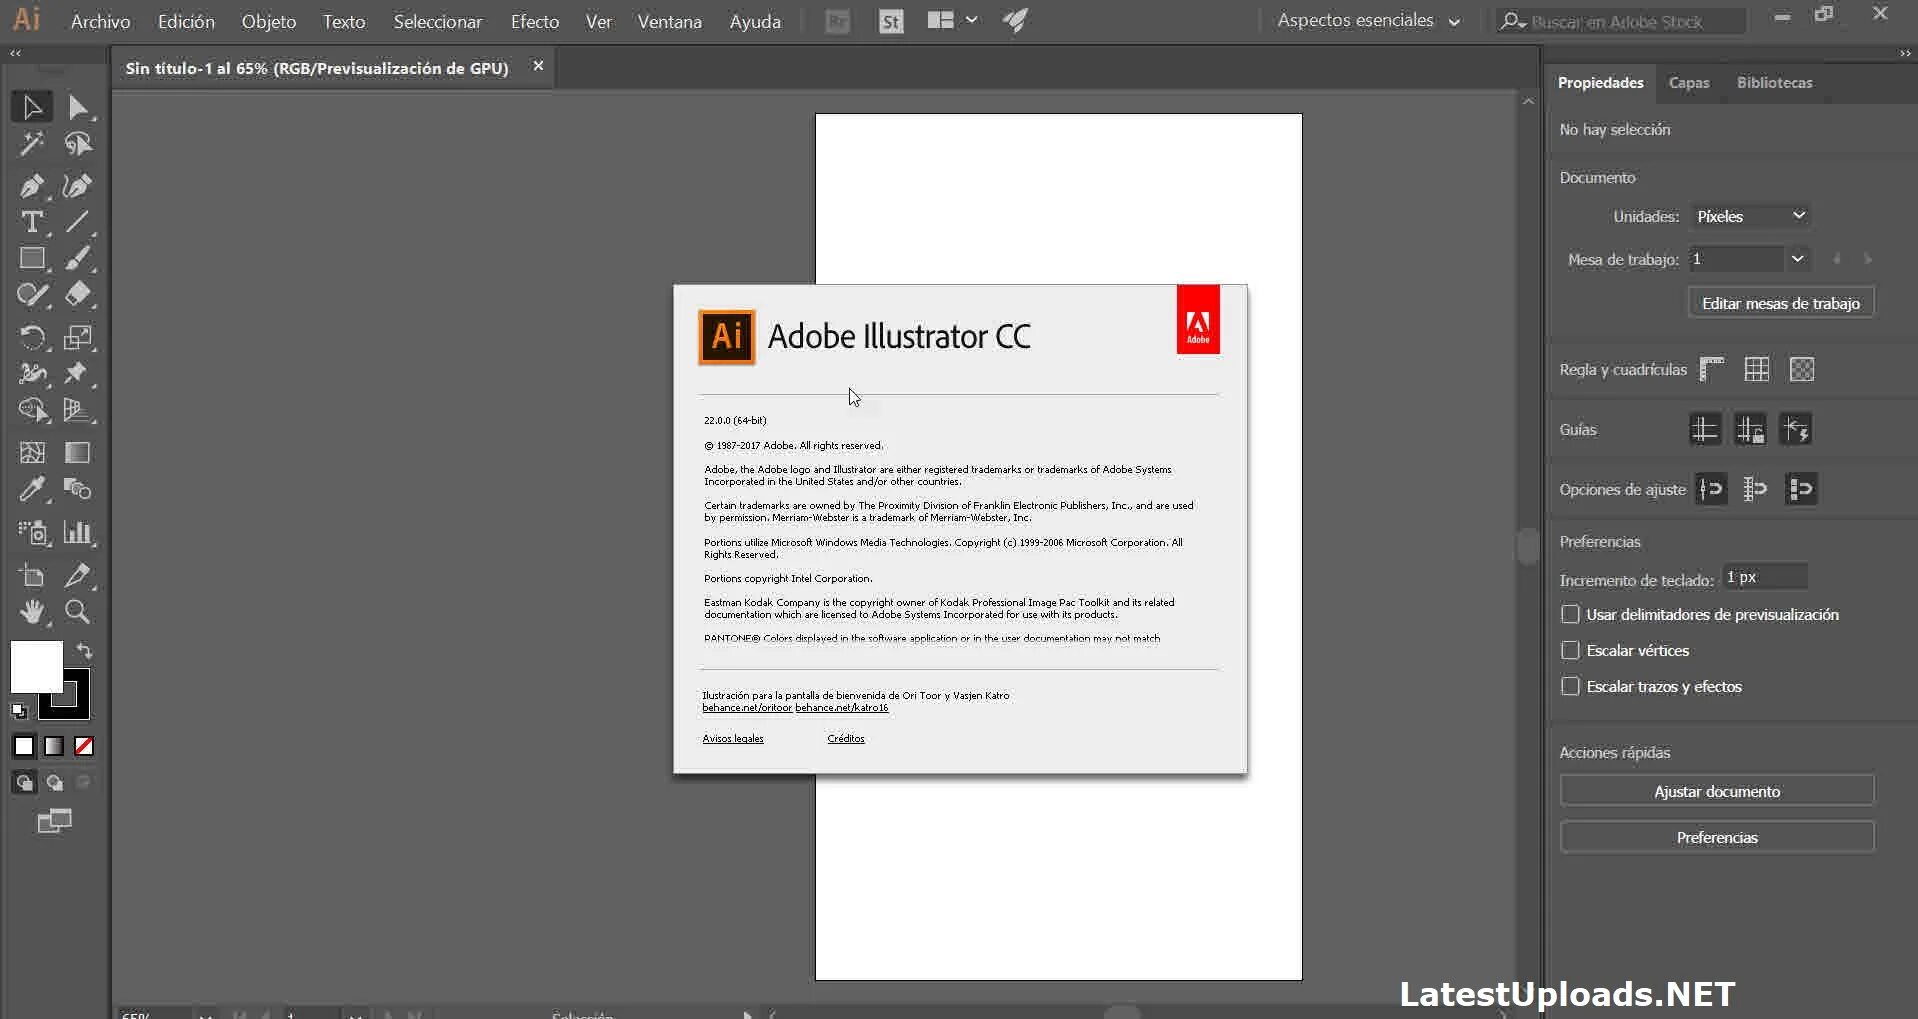The height and width of the screenshot is (1019, 1918).
Task: Choose the Type tool
Action: [x=32, y=222]
